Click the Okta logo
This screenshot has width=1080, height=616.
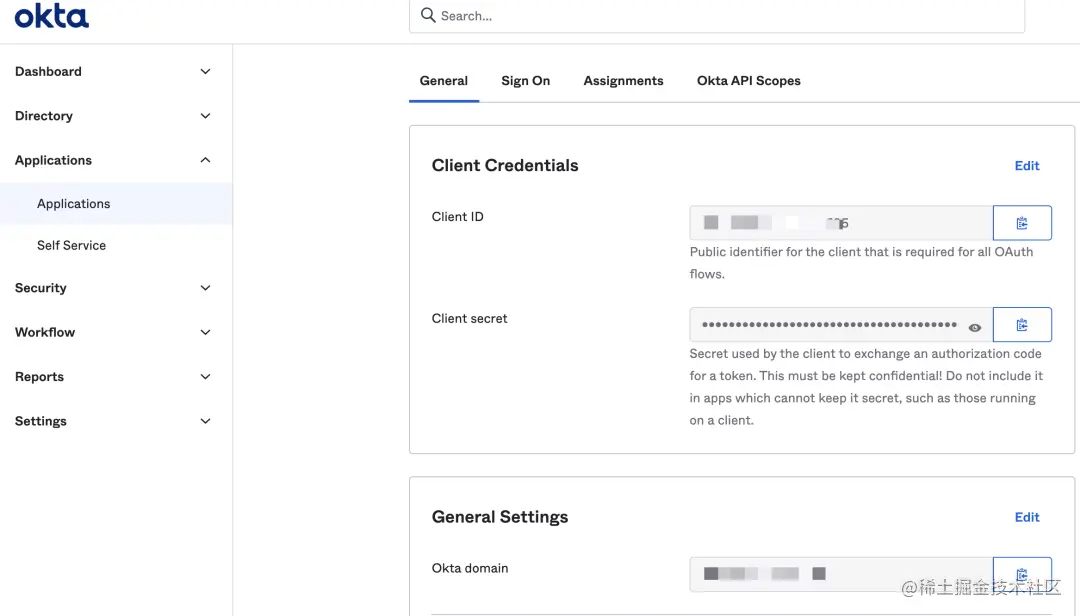coord(52,15)
